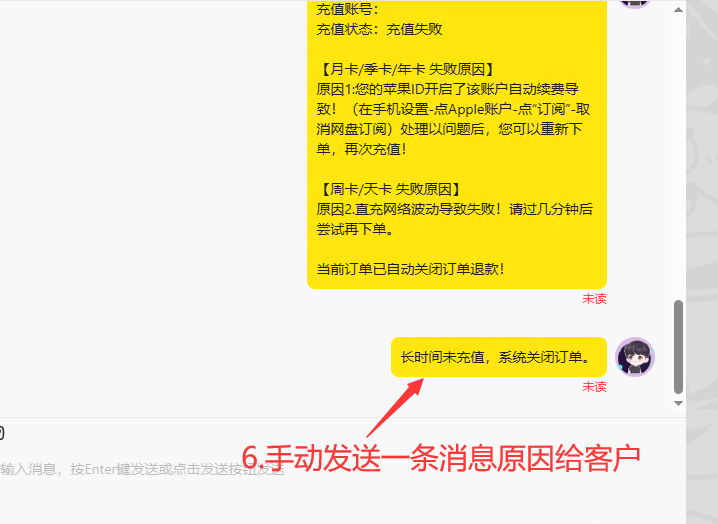Screen dimensions: 718x524
Task: Click the "充值状态：充值失败" line
Action: (379, 29)
